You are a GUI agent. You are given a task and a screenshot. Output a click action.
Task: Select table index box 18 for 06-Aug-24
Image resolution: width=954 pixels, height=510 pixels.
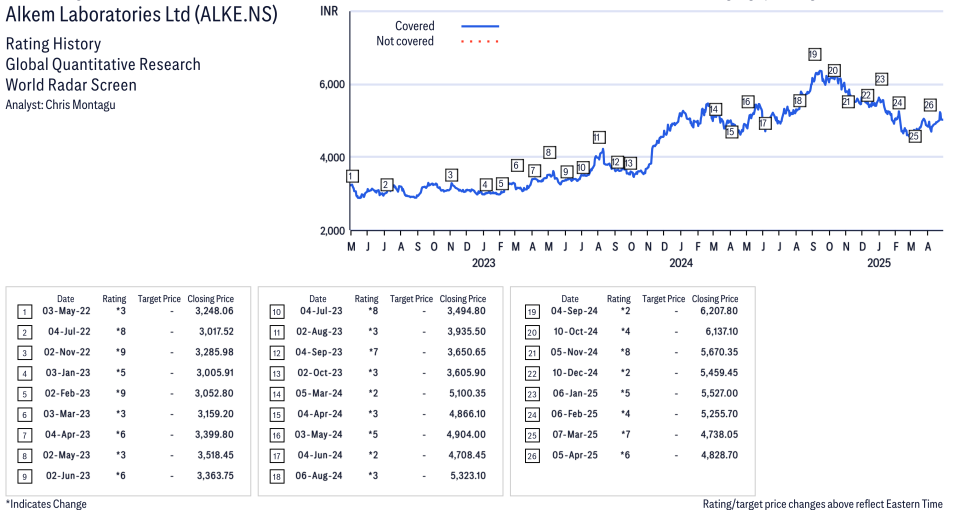pyautogui.click(x=277, y=477)
